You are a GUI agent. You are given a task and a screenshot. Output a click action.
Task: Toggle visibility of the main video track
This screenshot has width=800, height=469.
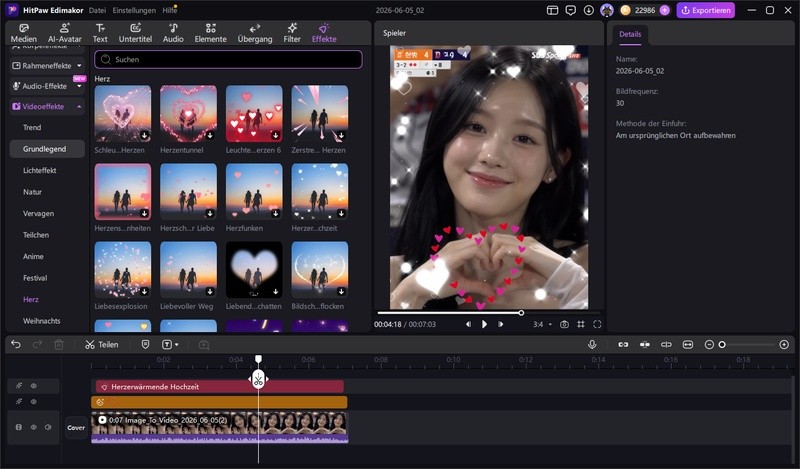34,427
